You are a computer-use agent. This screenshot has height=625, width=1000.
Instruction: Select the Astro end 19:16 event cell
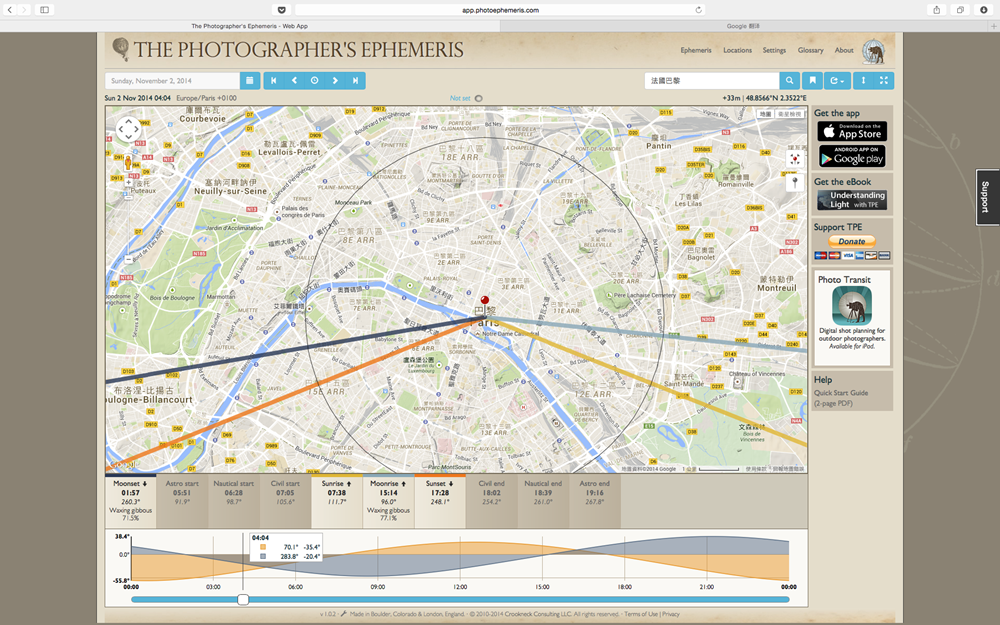click(x=594, y=501)
